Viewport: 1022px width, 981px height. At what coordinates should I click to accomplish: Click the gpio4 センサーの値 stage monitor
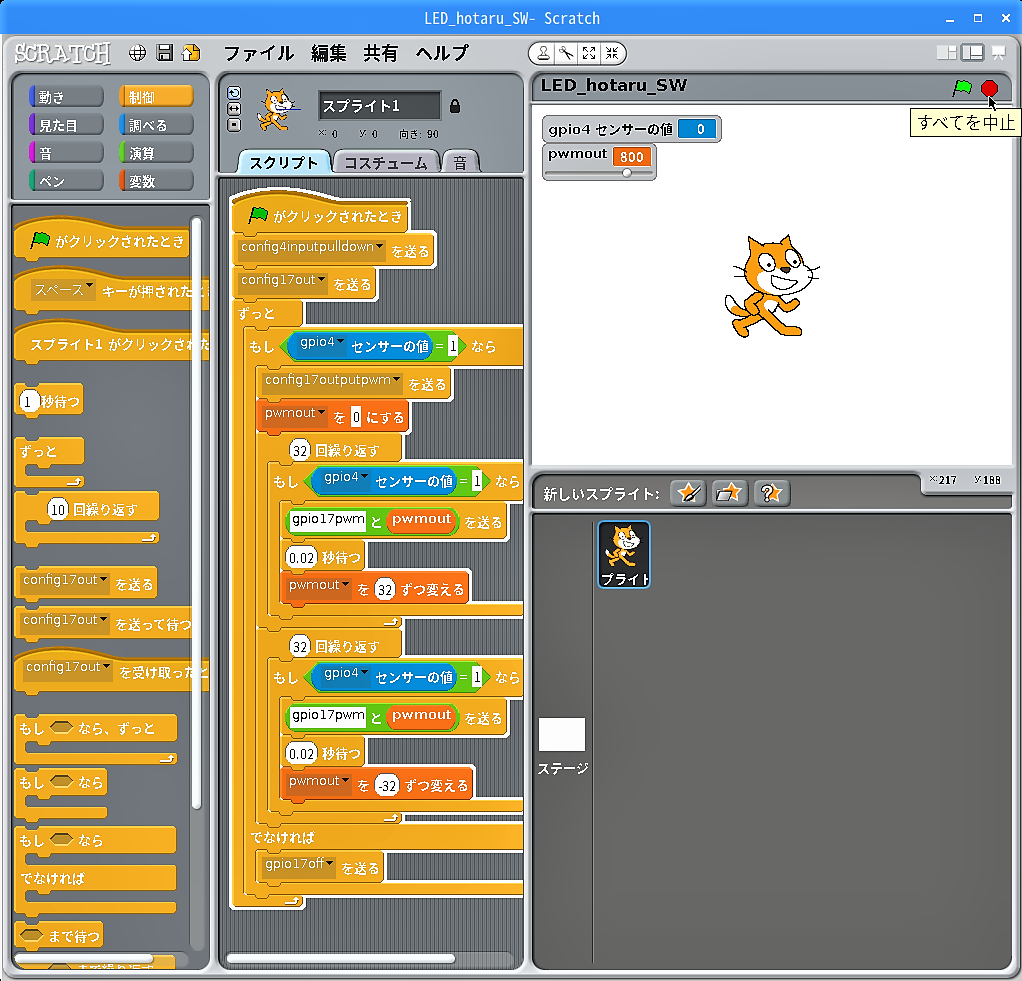point(631,129)
